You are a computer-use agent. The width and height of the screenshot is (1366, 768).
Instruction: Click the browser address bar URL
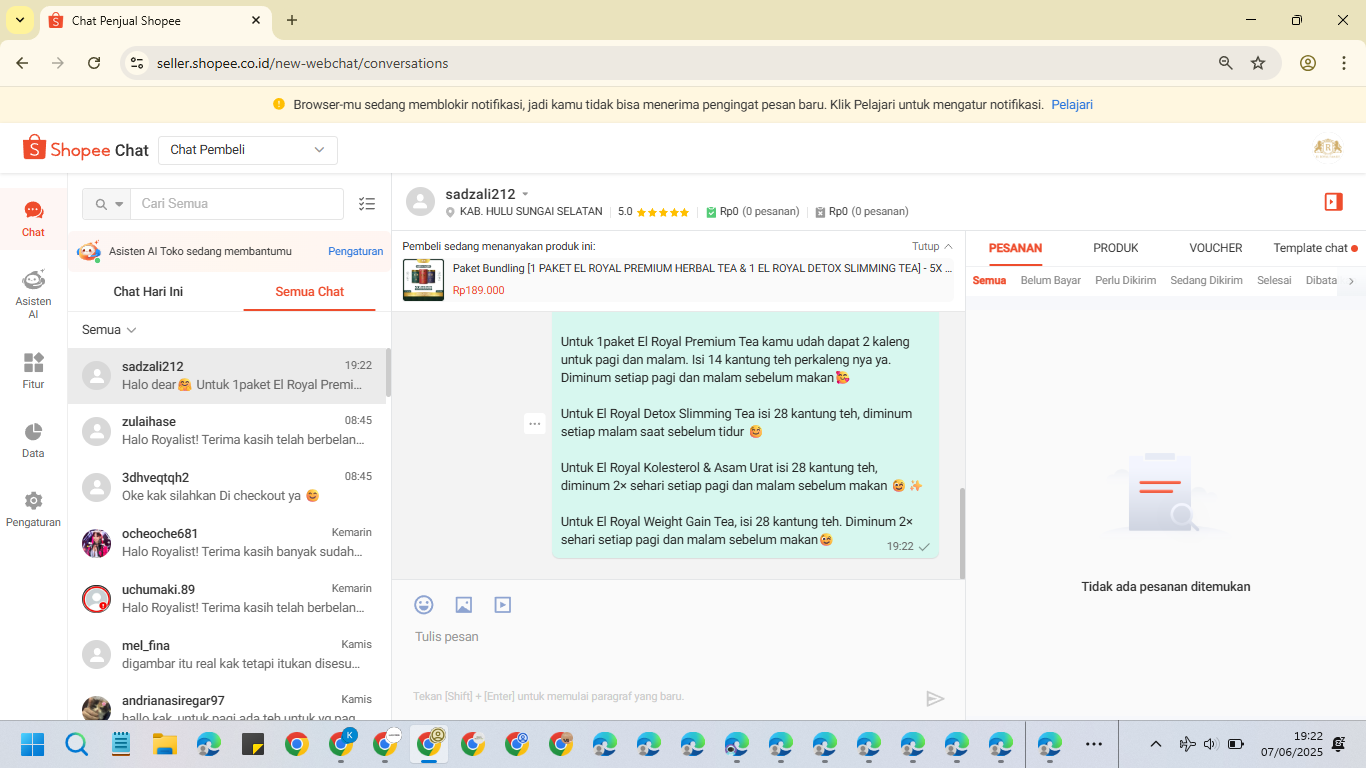pos(302,63)
